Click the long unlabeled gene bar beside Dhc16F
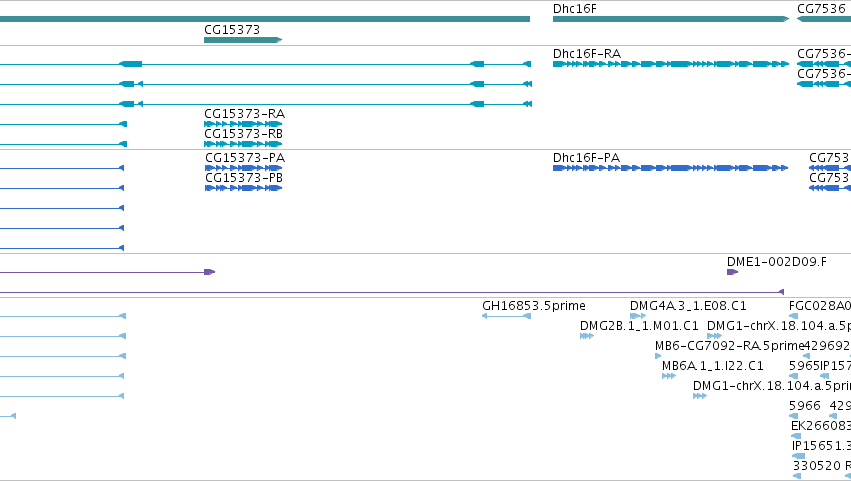Screen dimensions: 851x481 click(265, 19)
